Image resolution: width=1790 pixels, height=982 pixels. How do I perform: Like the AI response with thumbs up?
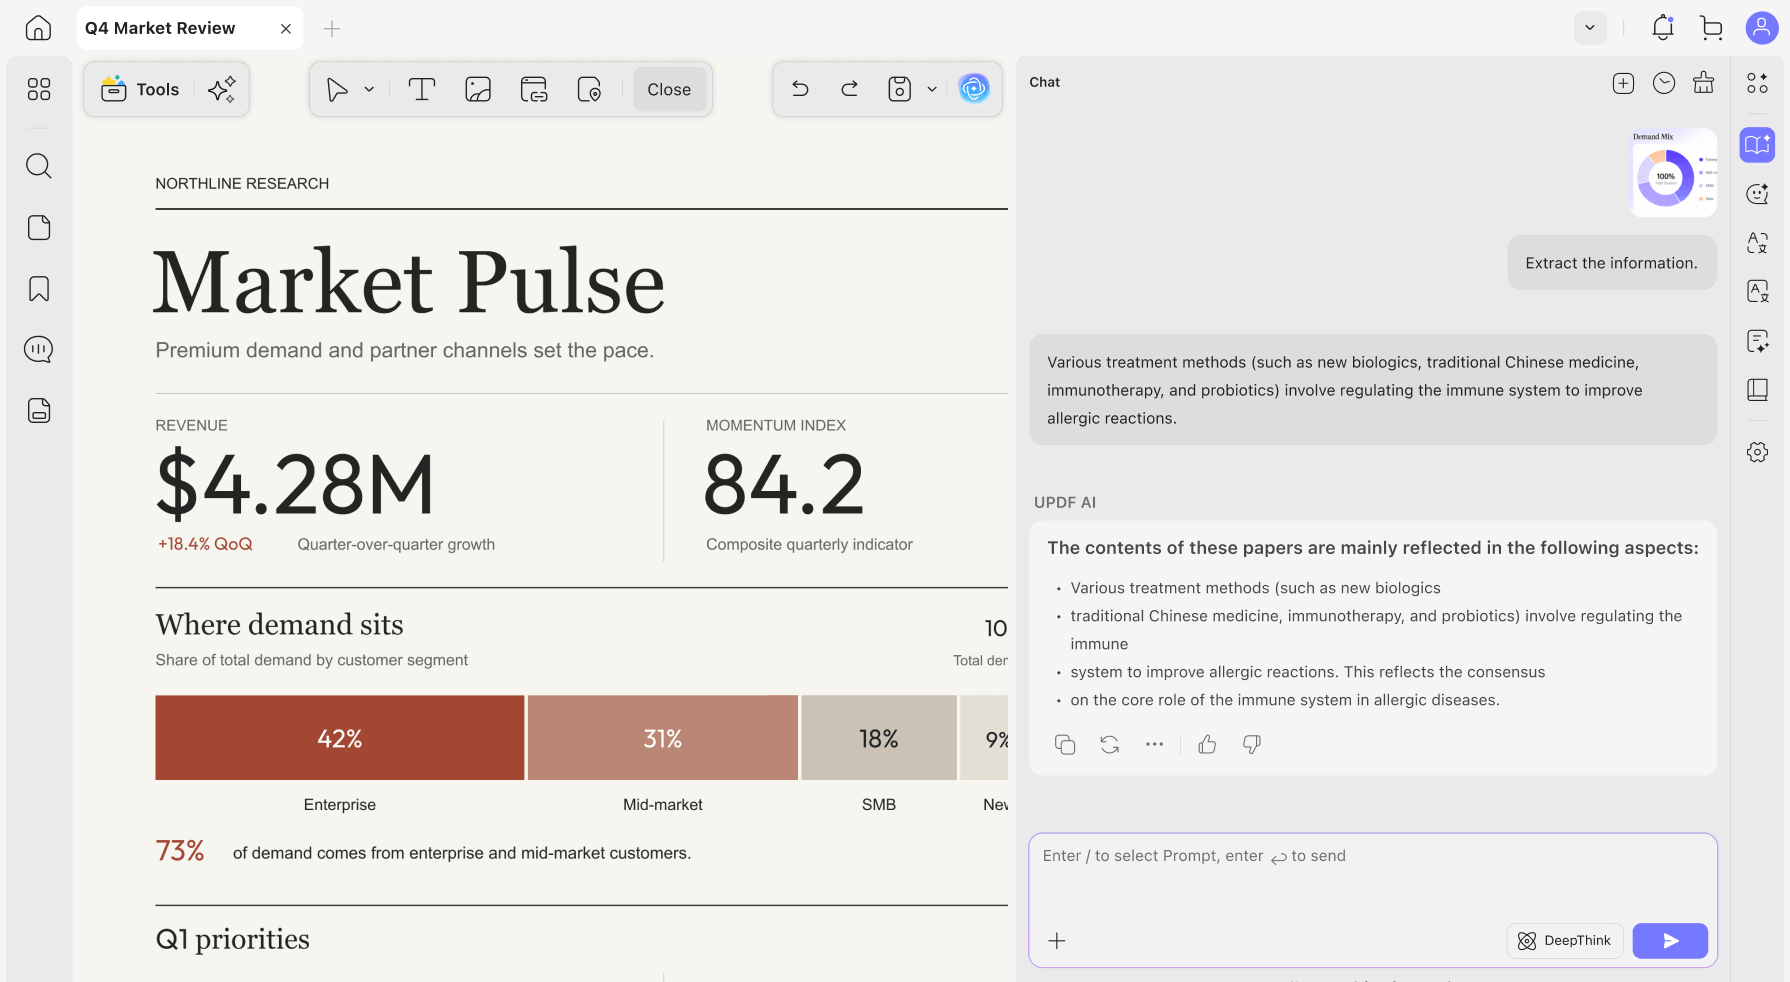(1207, 744)
